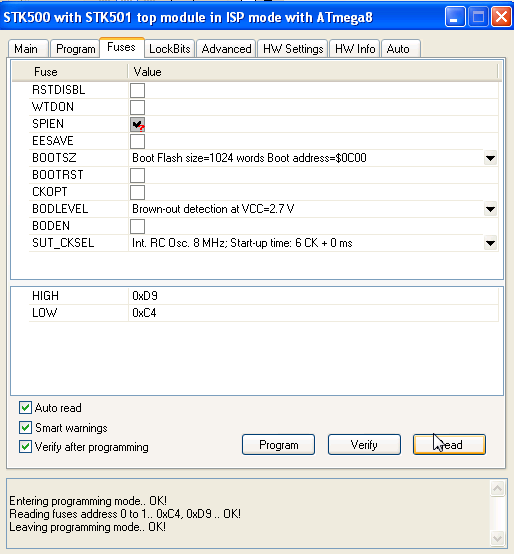Enable the BOOTRST fuse checkbox
Screen dimensions: 514x554
point(137,175)
